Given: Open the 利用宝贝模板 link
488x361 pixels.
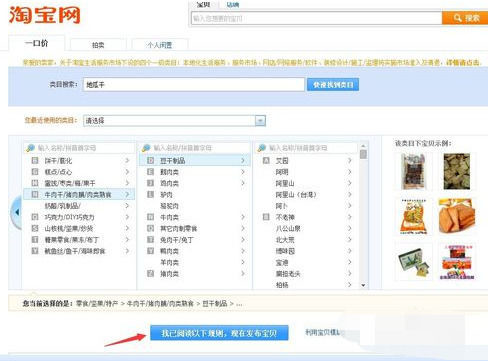Looking at the screenshot, I should click(322, 332).
